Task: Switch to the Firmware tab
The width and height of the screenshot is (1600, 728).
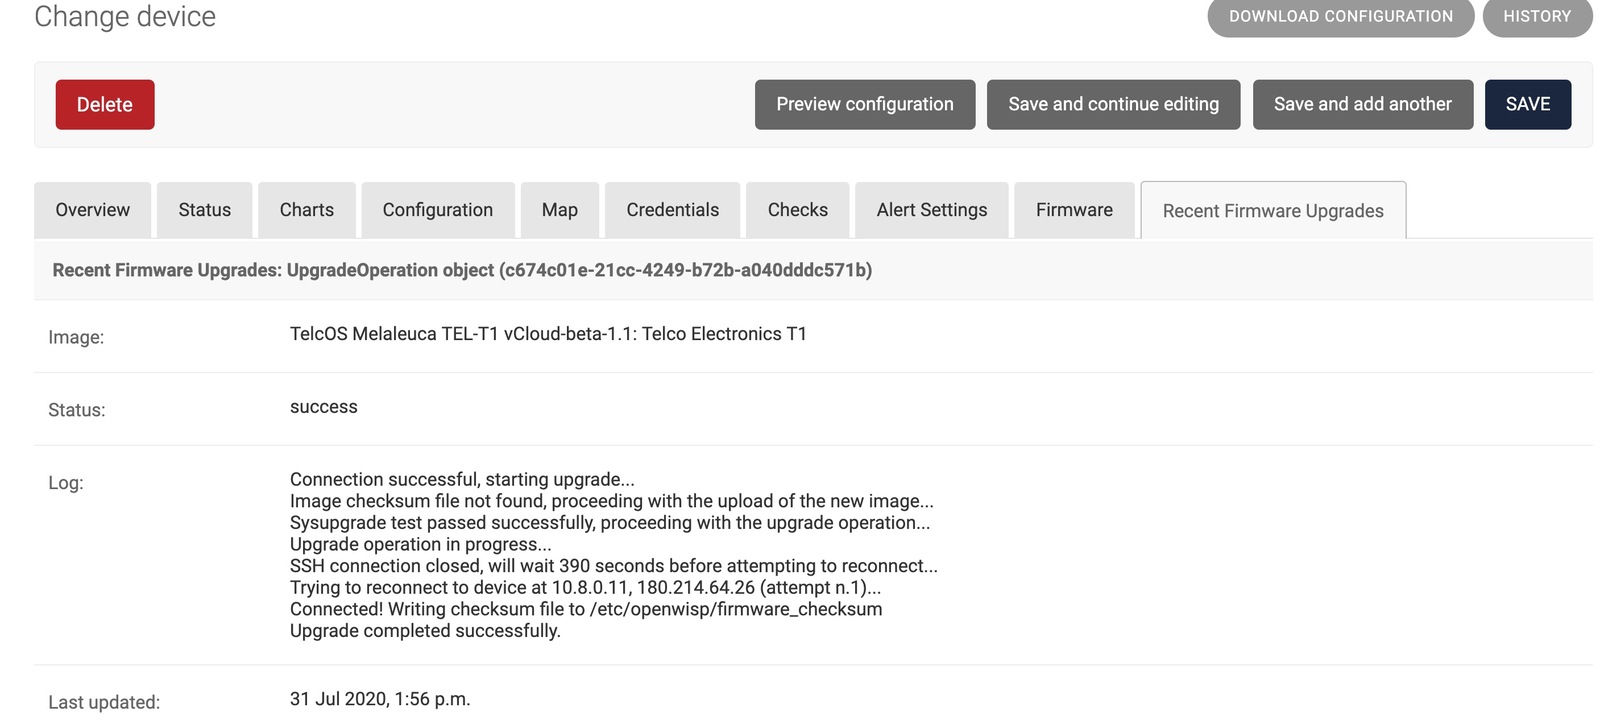Action: 1074,210
